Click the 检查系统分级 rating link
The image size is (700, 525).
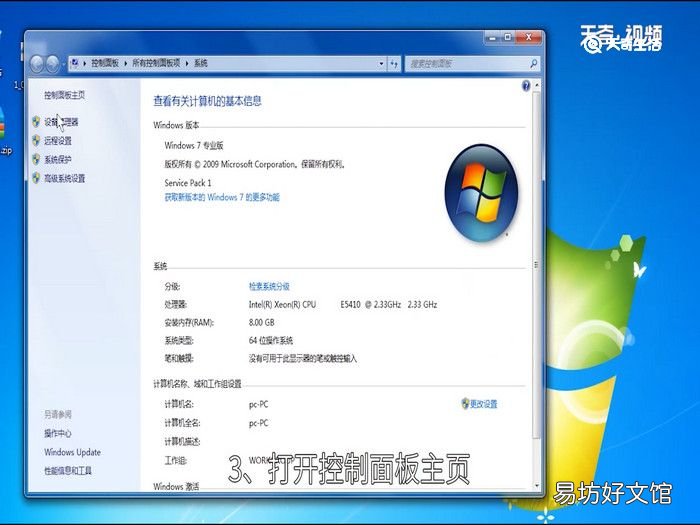pos(269,286)
